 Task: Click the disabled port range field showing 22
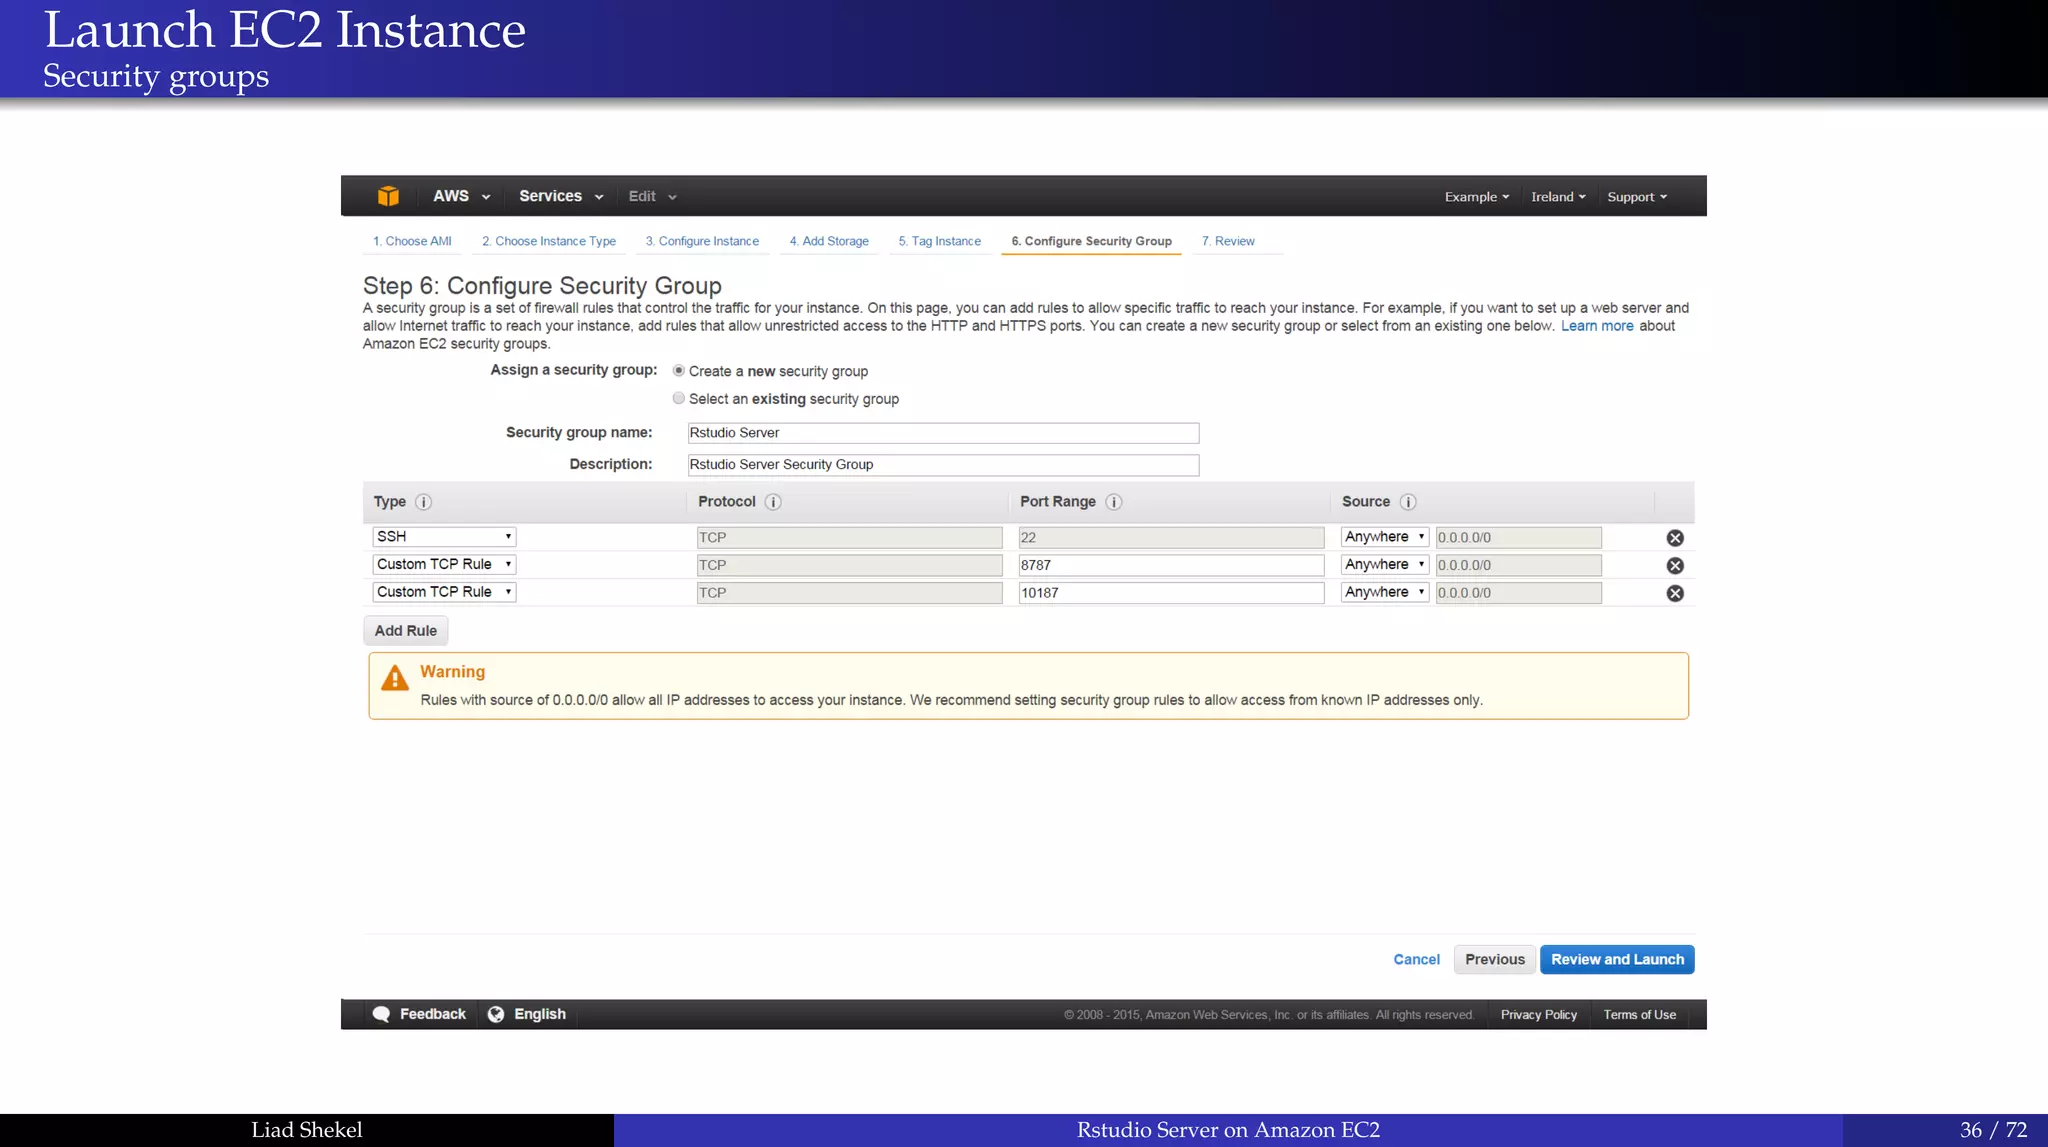[1171, 538]
